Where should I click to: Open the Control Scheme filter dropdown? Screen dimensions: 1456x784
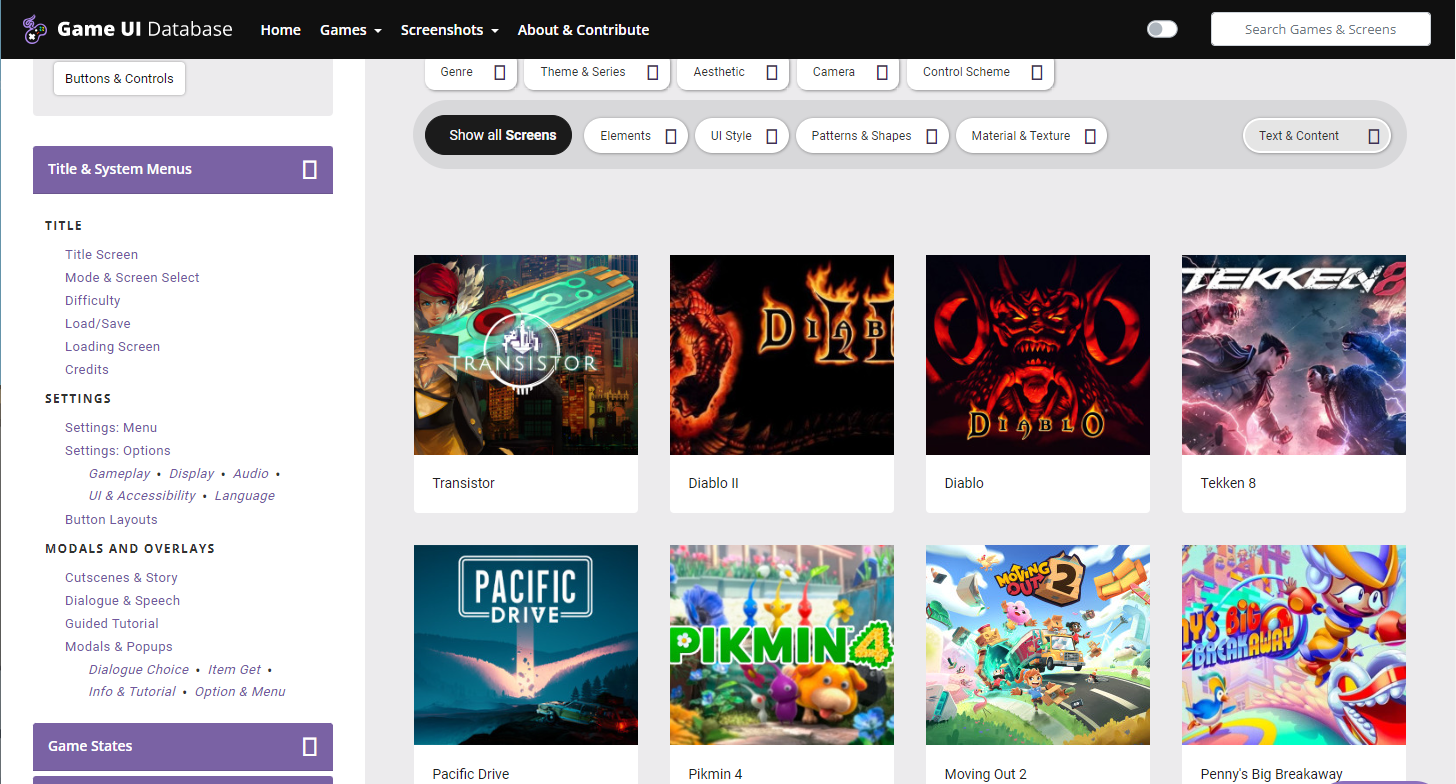click(980, 72)
